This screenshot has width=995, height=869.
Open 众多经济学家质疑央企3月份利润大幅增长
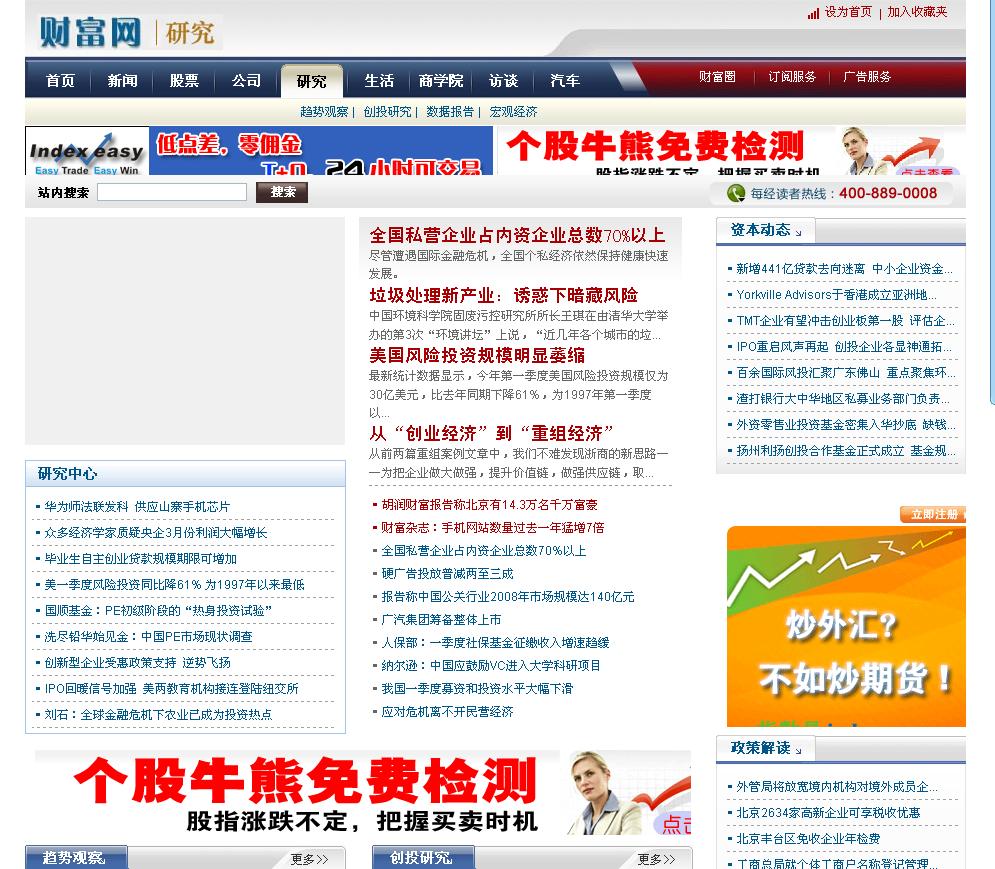(x=155, y=533)
